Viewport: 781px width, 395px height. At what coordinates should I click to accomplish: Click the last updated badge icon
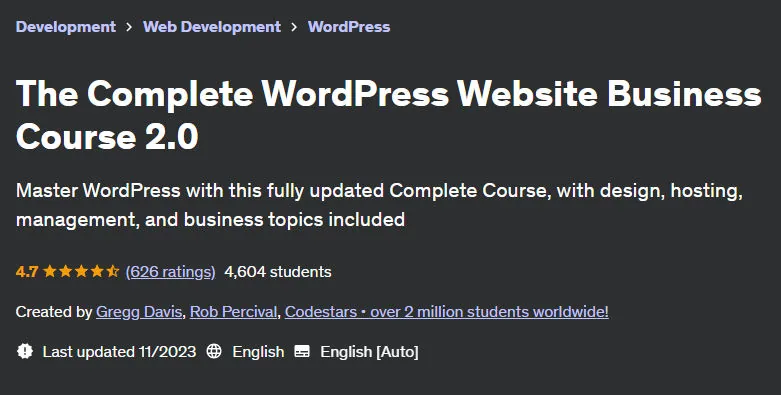[x=25, y=352]
